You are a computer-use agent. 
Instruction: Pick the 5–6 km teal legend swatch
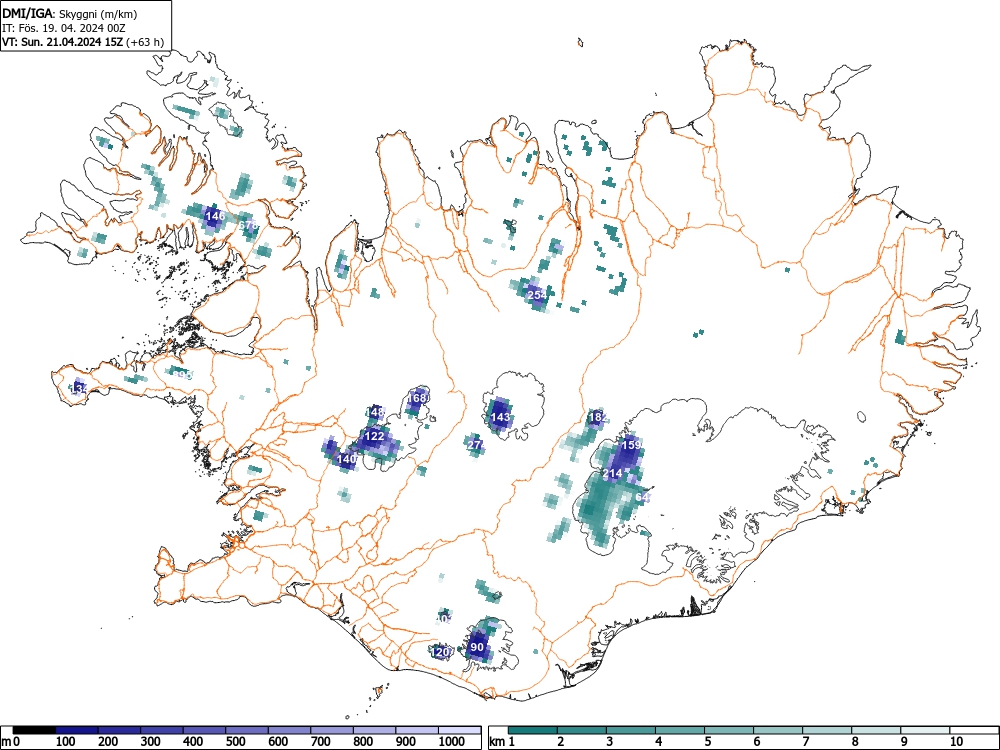(729, 730)
